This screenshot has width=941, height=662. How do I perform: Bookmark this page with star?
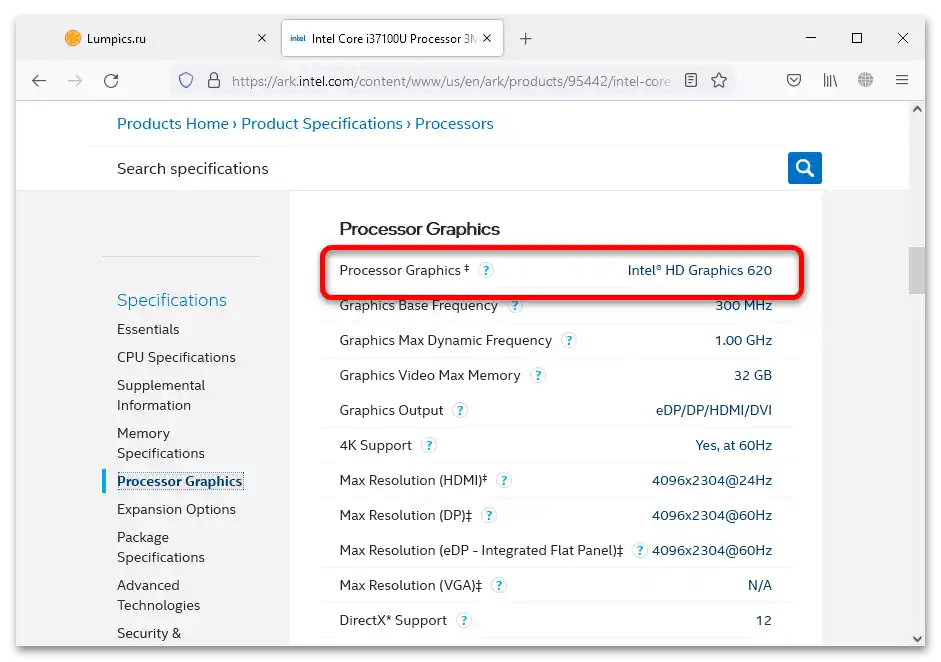[719, 80]
